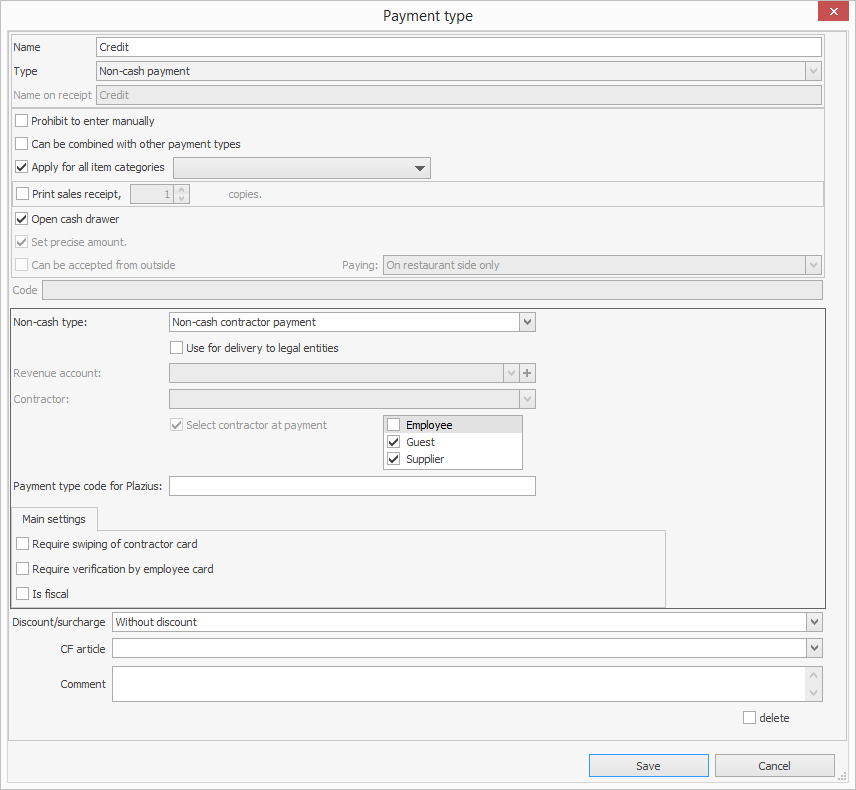Enable Use for delivery to legal entities
This screenshot has height=790, width=856.
(177, 348)
